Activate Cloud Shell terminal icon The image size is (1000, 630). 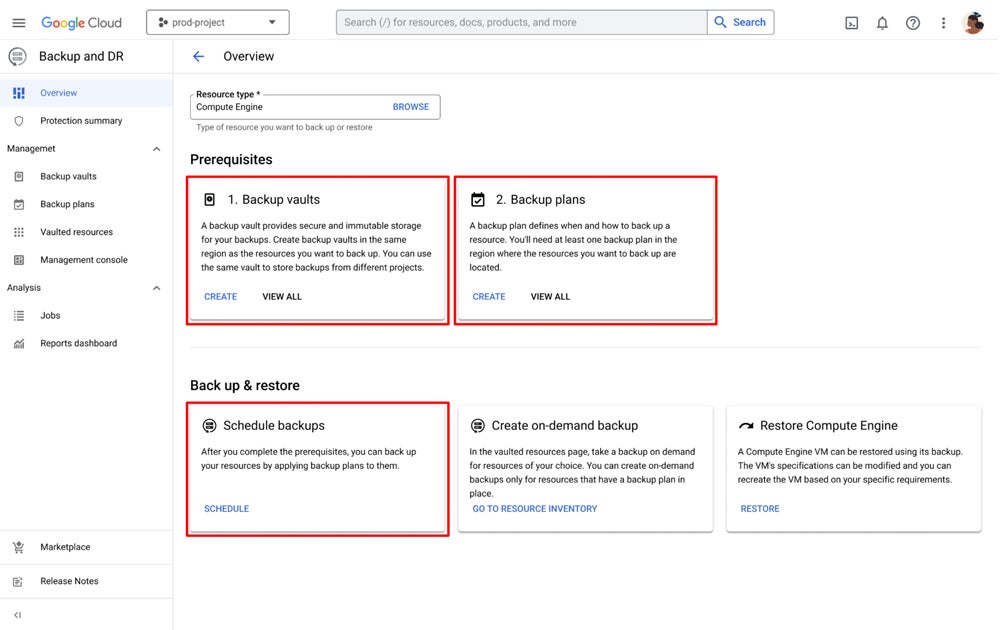click(851, 23)
